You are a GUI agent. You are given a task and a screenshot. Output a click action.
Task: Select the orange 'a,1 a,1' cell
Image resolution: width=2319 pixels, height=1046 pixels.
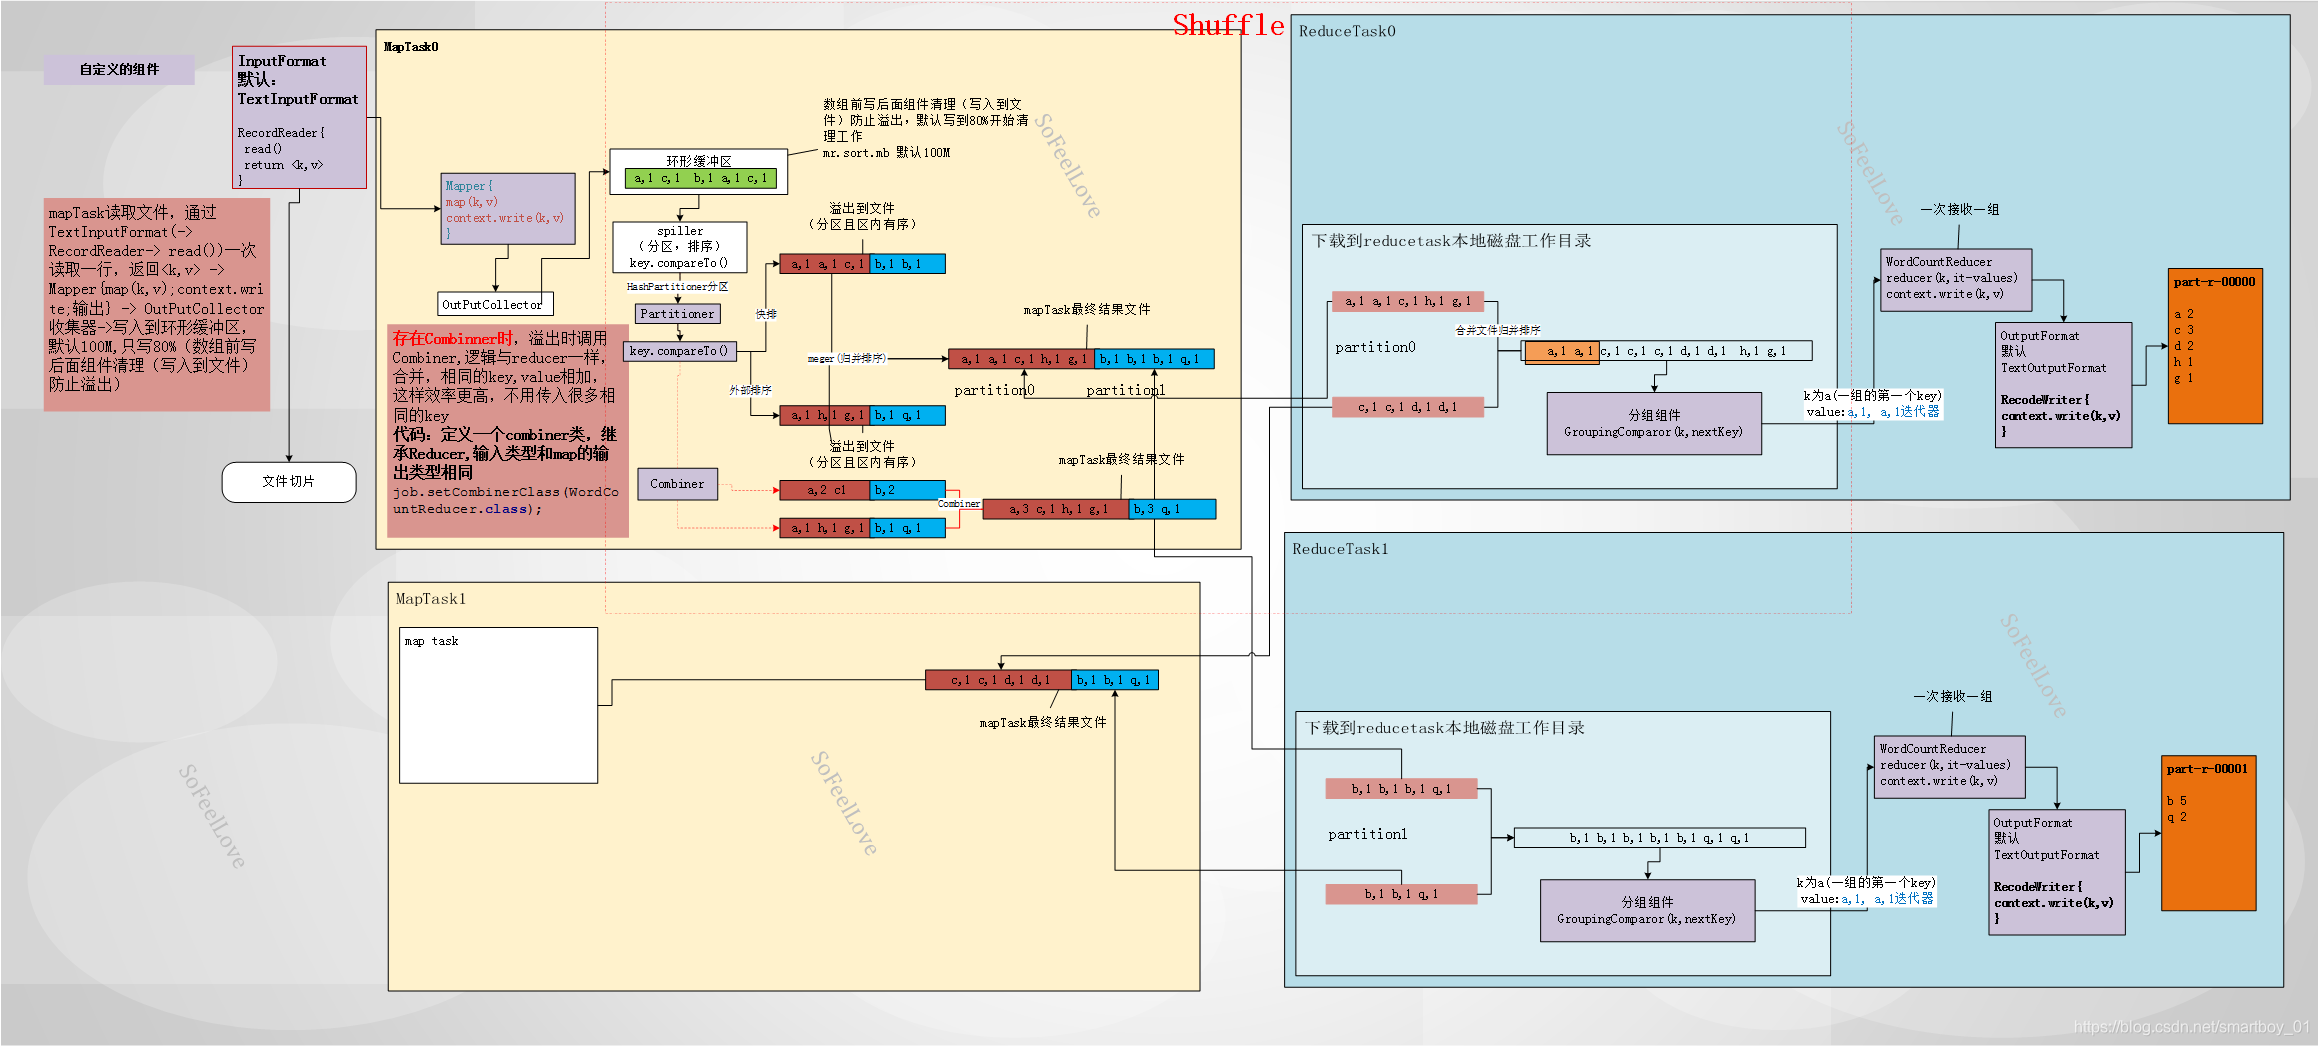tap(1561, 351)
